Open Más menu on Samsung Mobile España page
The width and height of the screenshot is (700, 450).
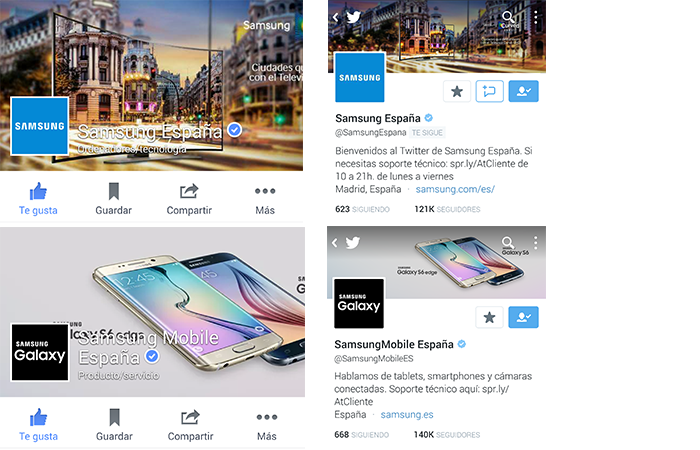tap(267, 425)
